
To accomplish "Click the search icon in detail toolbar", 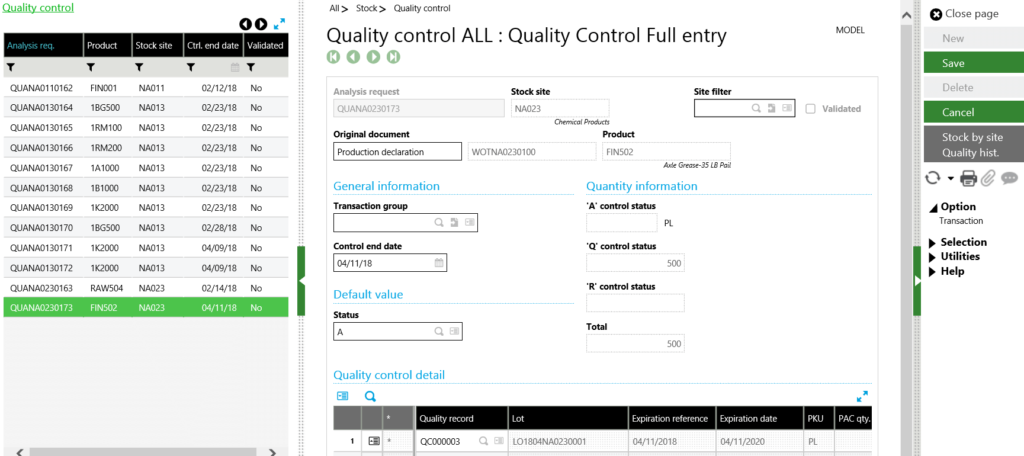I will [370, 396].
